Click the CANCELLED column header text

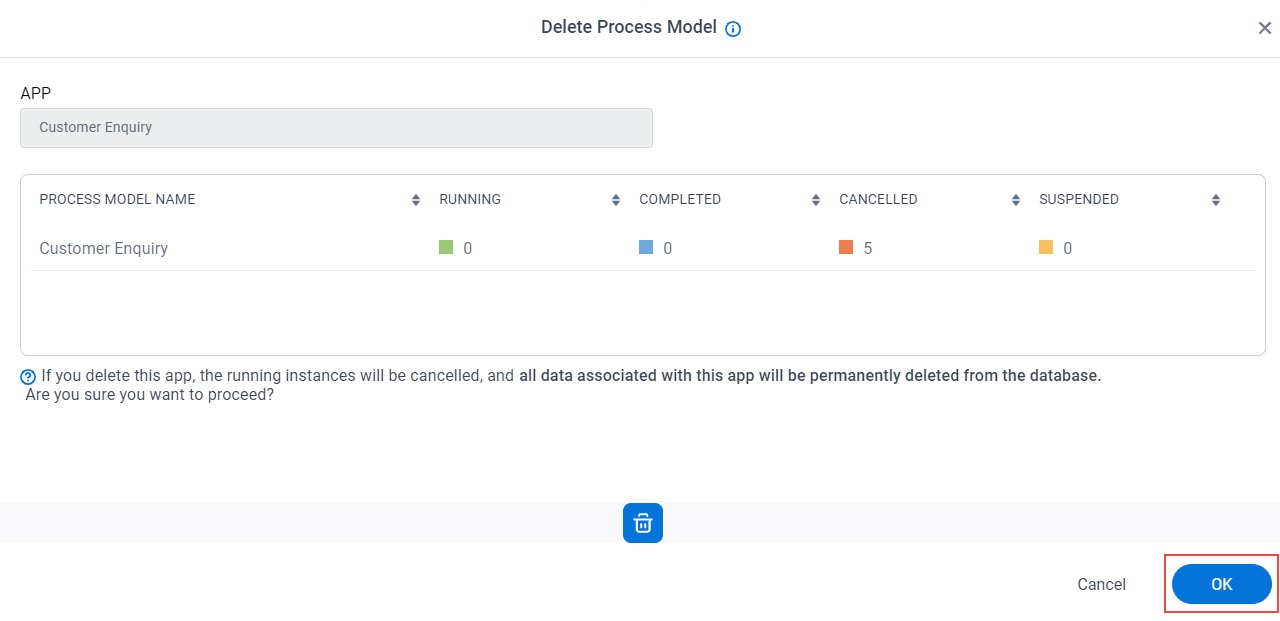(x=878, y=199)
